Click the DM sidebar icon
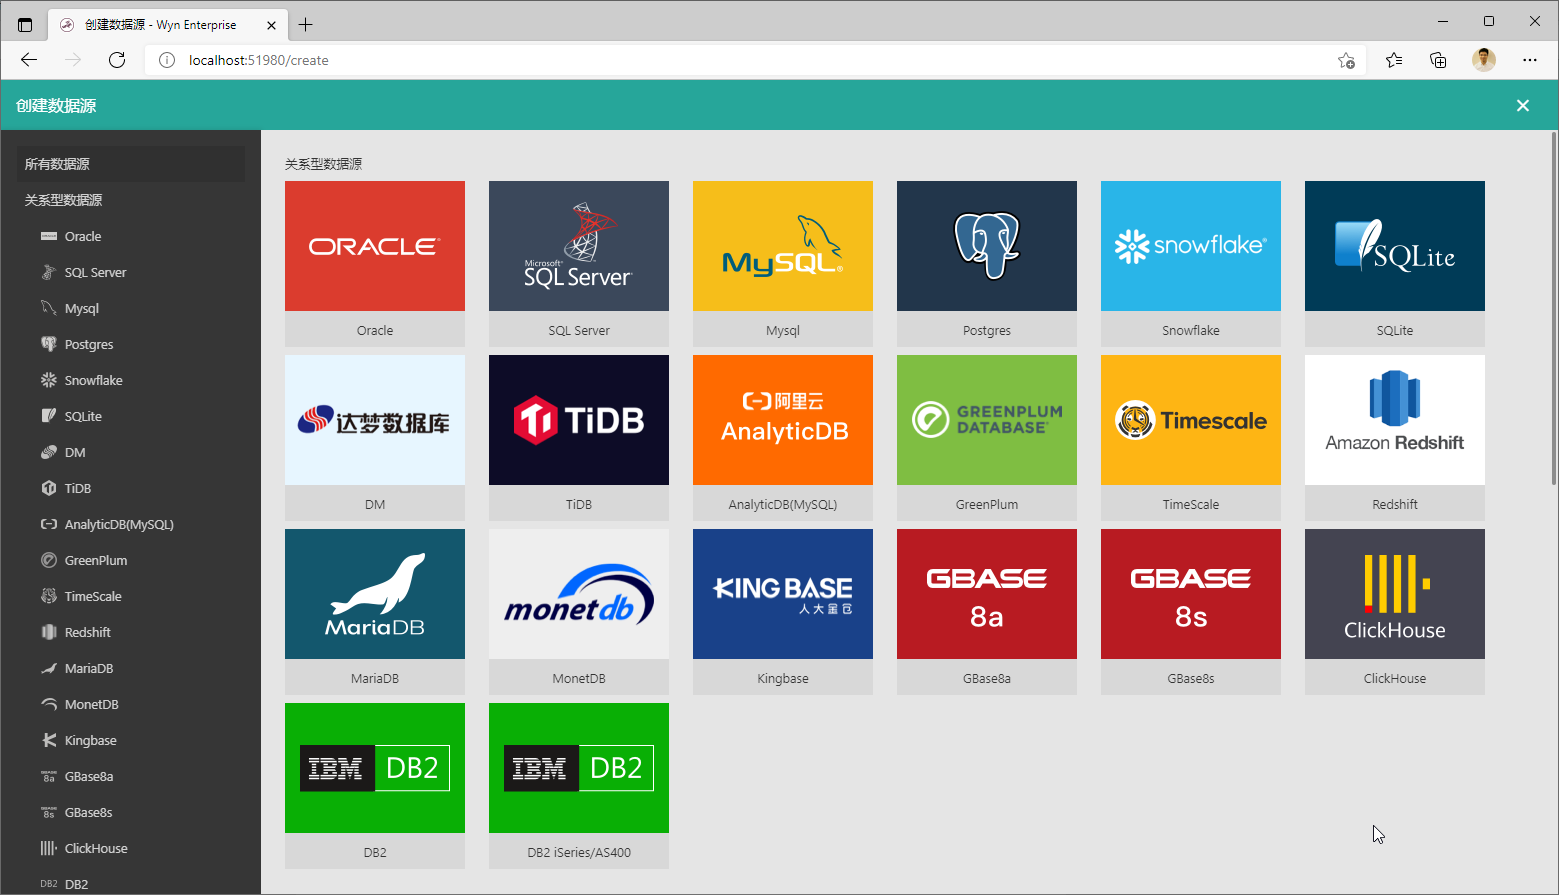This screenshot has width=1559, height=895. (x=49, y=452)
